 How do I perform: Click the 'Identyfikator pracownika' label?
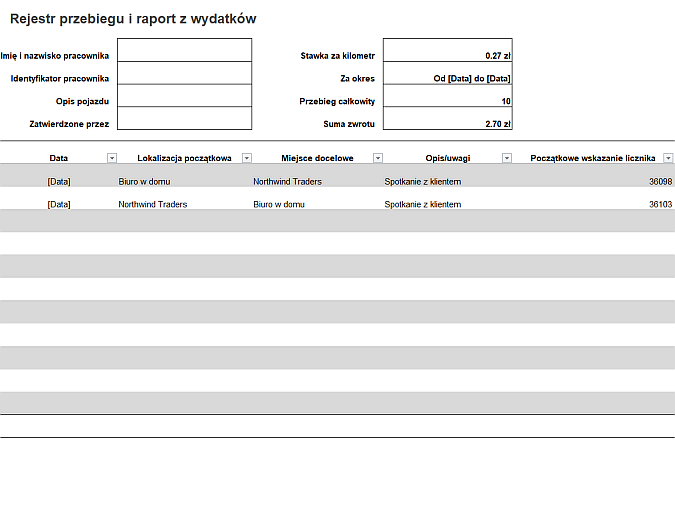click(x=60, y=78)
